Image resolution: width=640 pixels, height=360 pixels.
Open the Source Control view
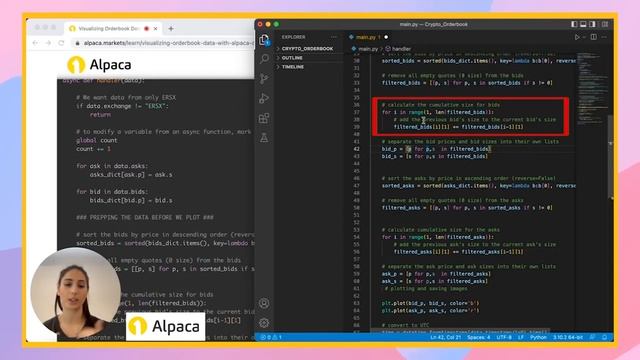click(264, 78)
